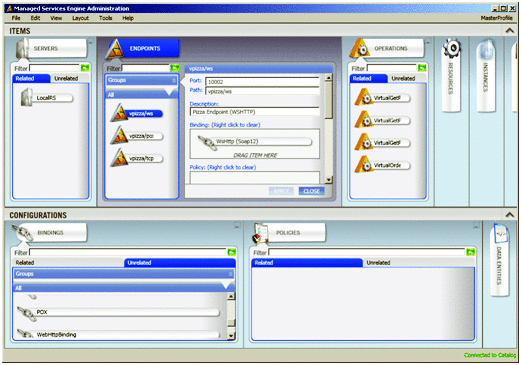Click the Bindings Filter input
Viewport: 521px width, 365px height.
128,252
